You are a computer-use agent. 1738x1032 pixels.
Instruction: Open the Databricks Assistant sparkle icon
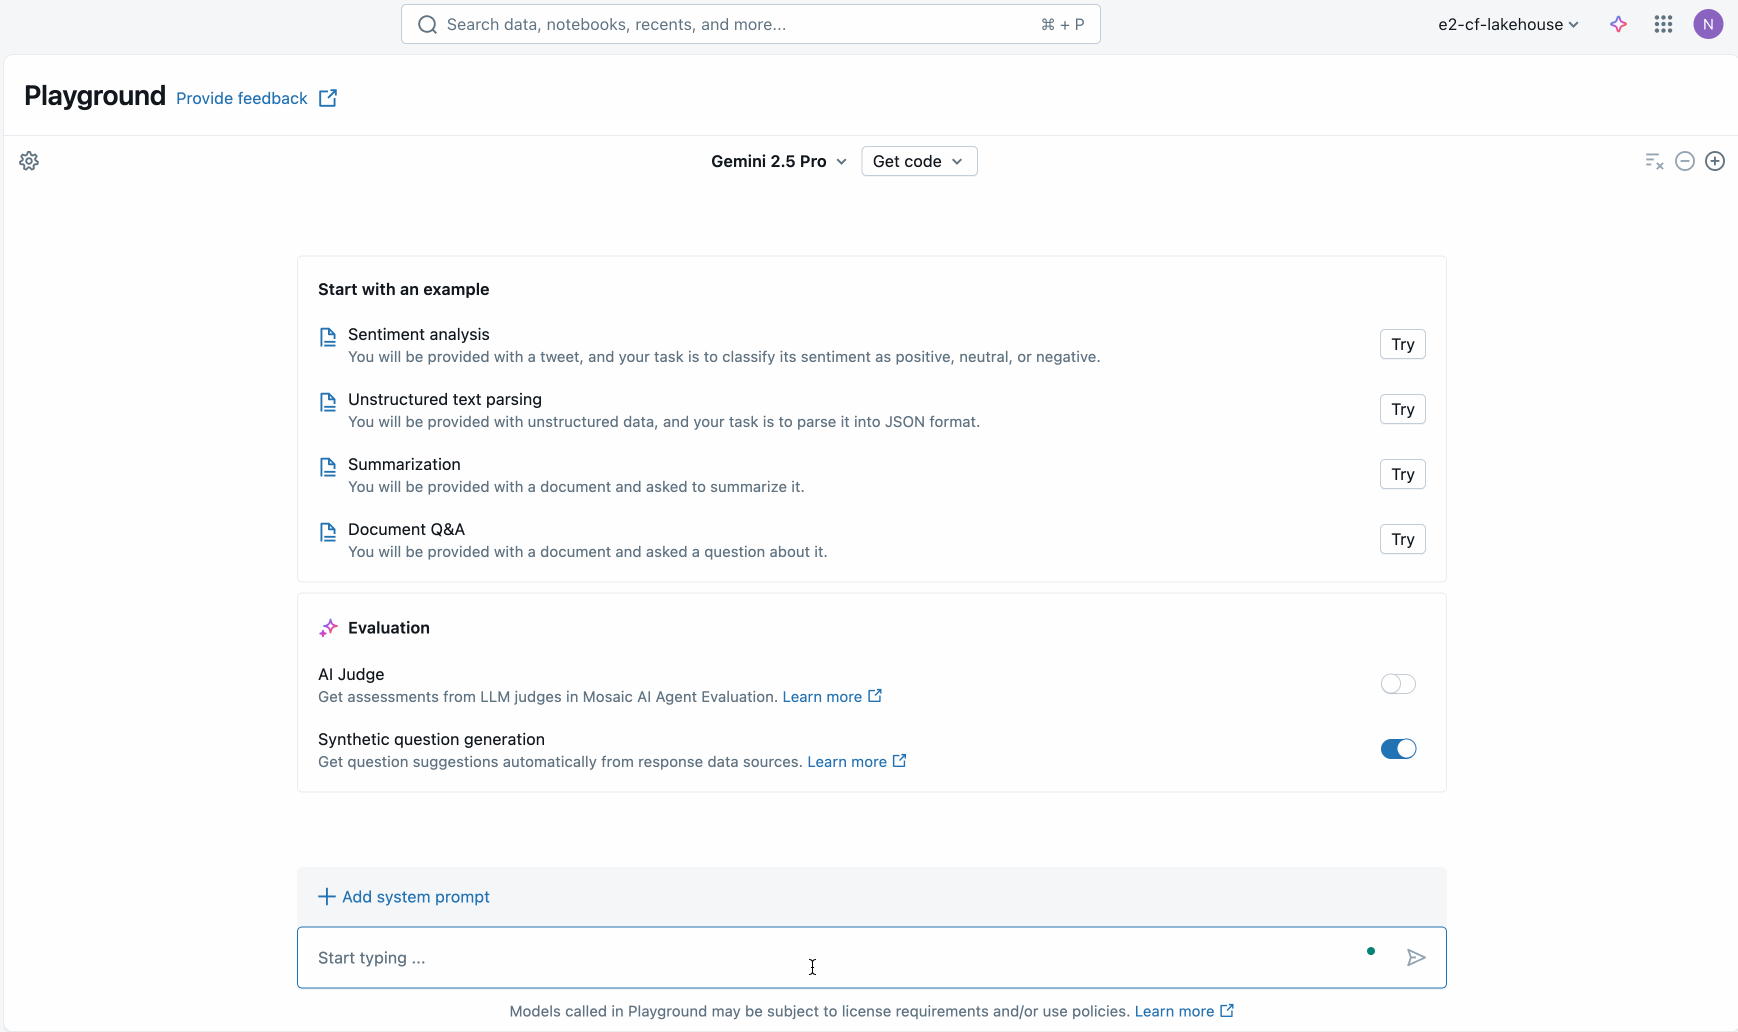(1618, 24)
